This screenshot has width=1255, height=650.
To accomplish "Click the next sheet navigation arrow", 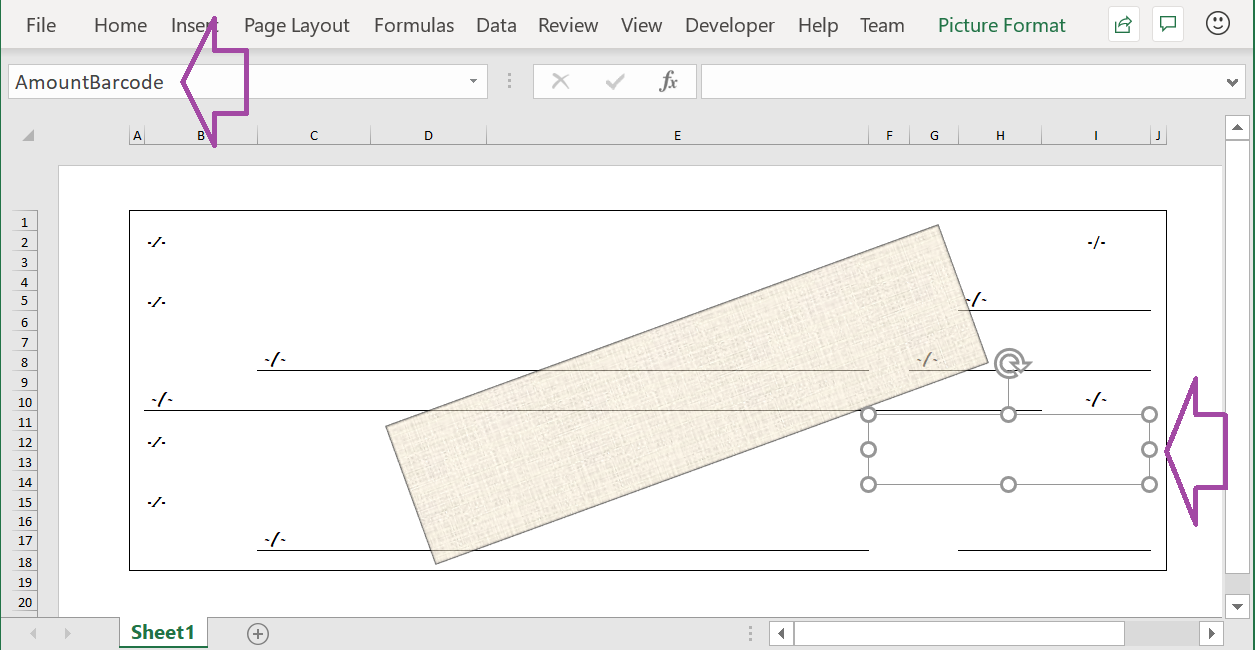I will click(x=68, y=633).
